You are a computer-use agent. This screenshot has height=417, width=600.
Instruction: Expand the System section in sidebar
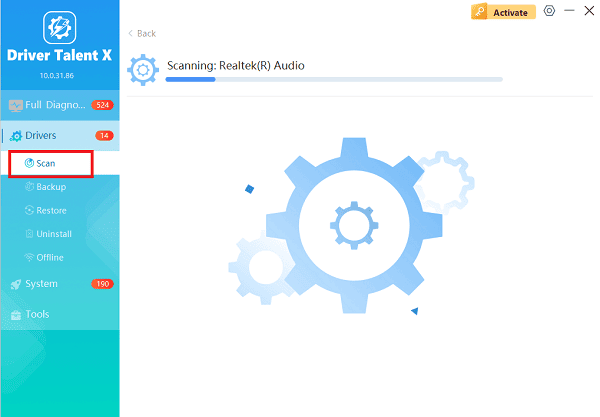coord(41,284)
